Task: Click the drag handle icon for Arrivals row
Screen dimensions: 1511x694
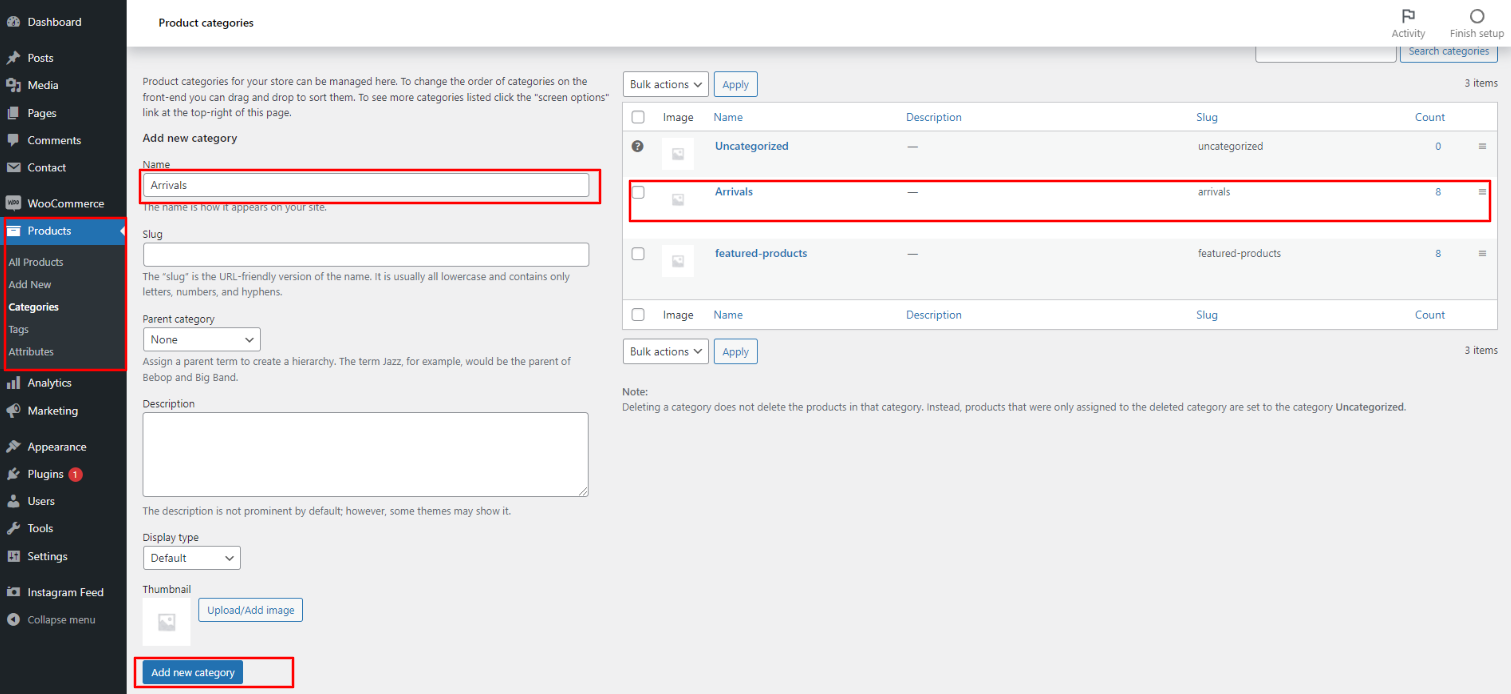Action: (1482, 192)
